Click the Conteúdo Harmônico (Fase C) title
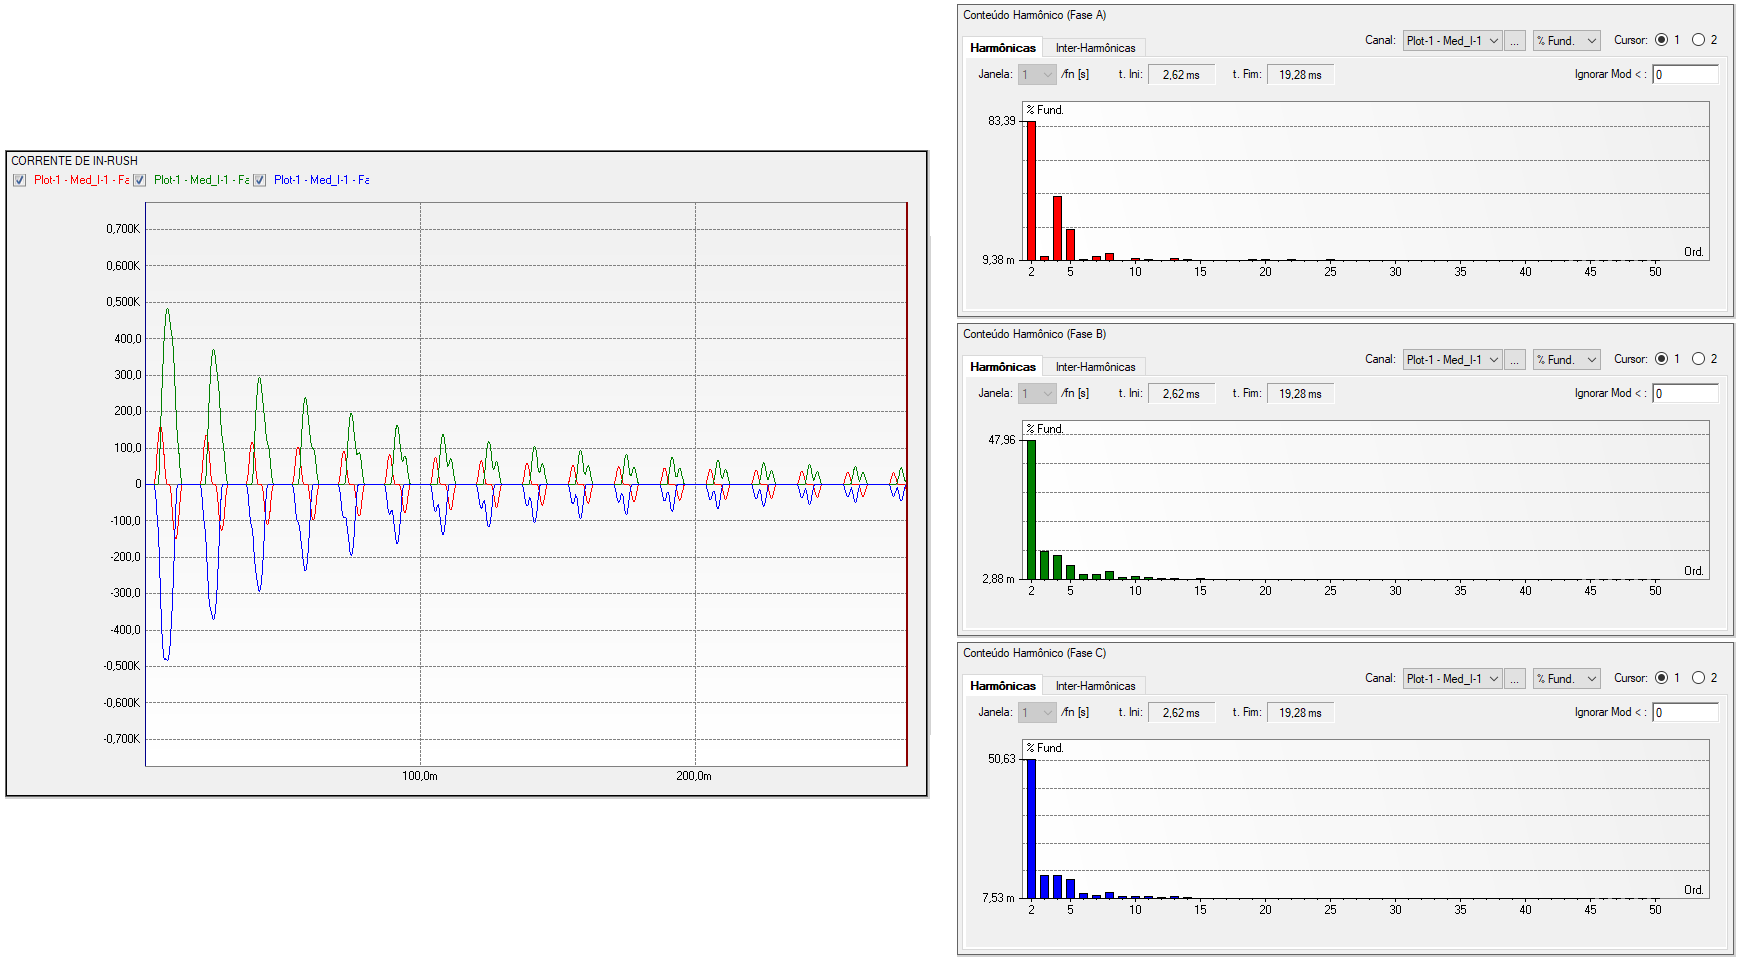Viewport: 1746px width, 966px height. pyautogui.click(x=1034, y=653)
